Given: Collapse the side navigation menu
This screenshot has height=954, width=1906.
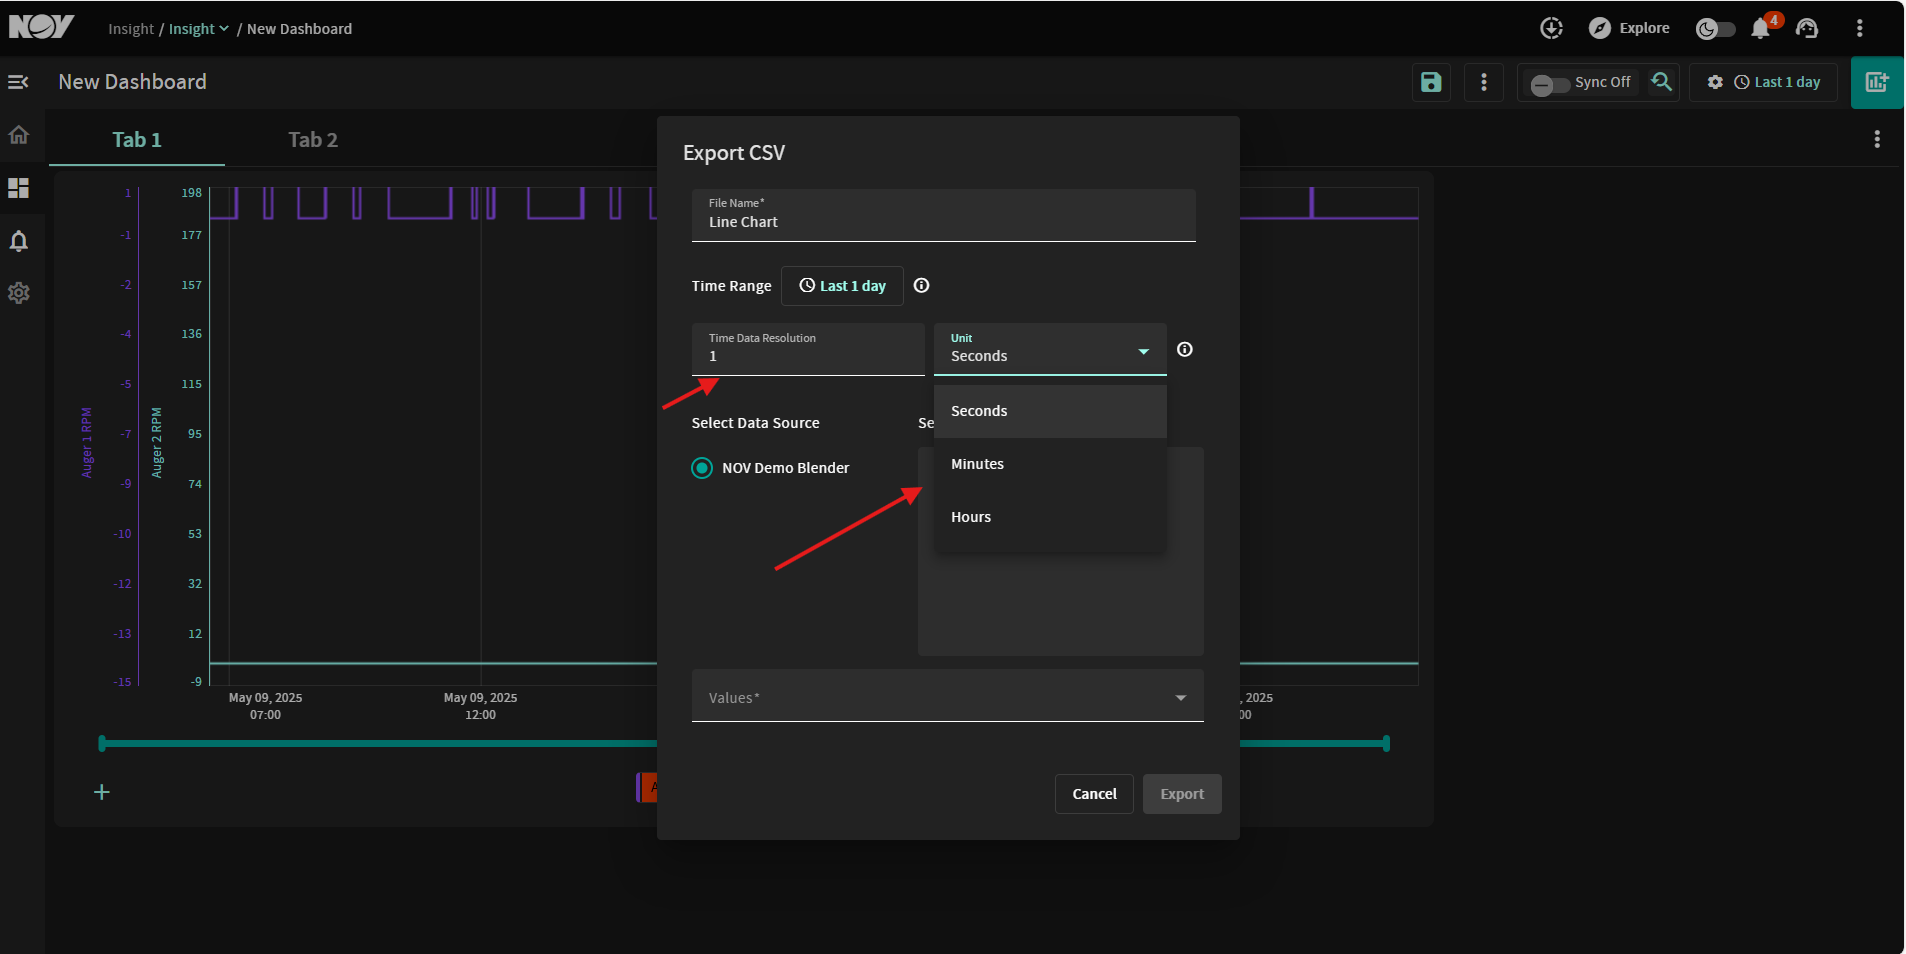Looking at the screenshot, I should pos(18,82).
